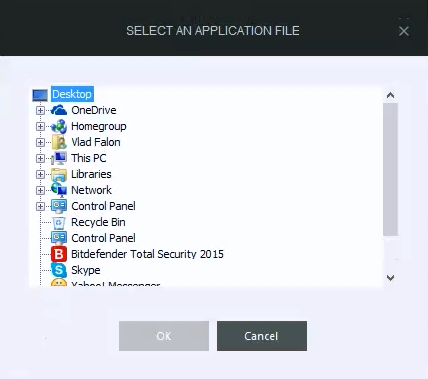428x379 pixels.
Task: Click the scrollbar down arrow
Action: click(390, 278)
